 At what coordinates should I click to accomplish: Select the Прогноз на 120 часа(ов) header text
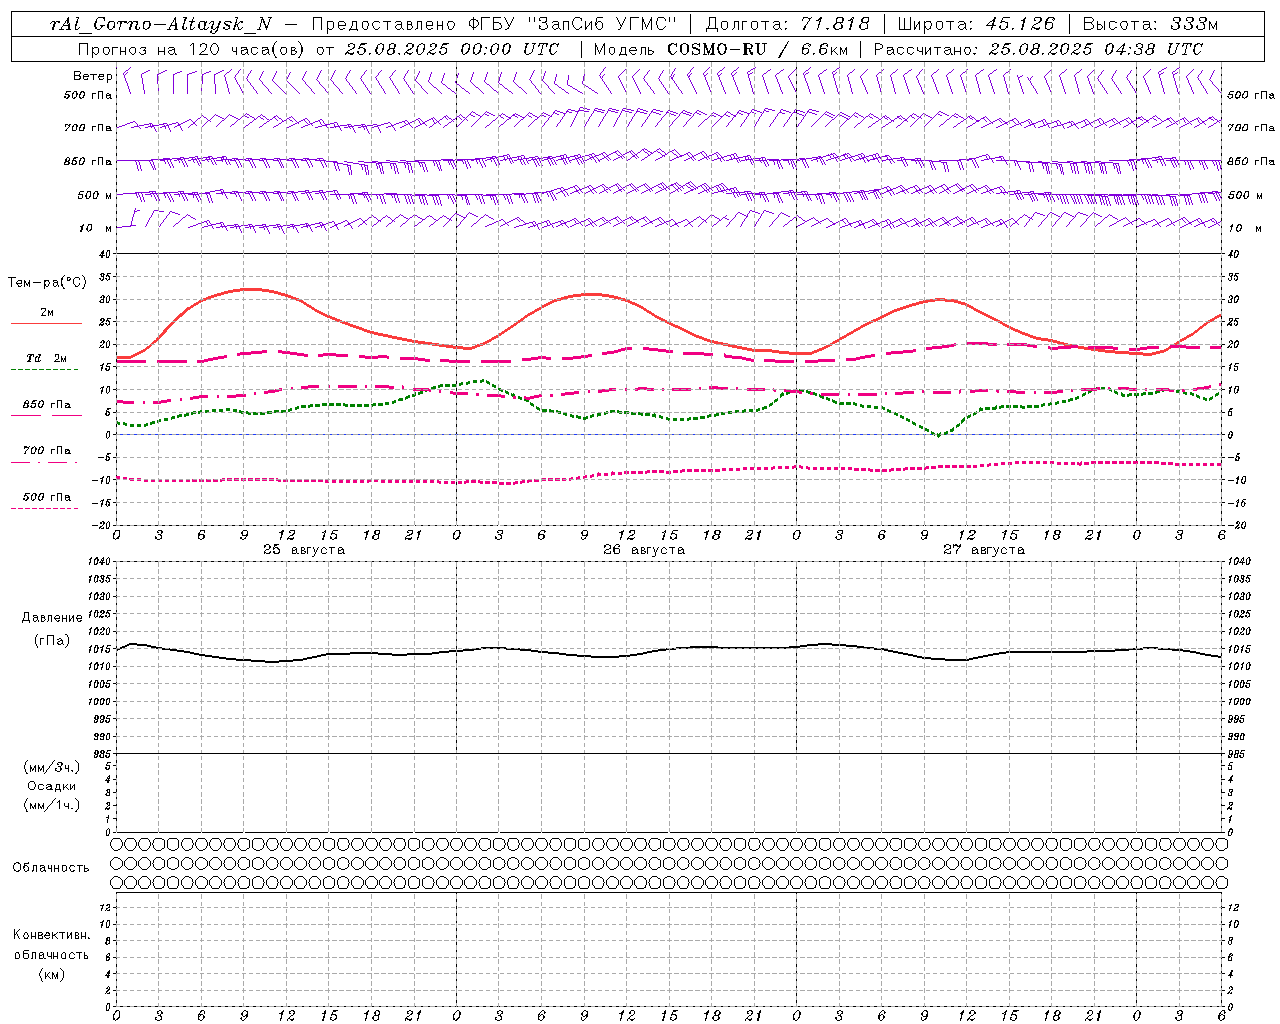192,49
